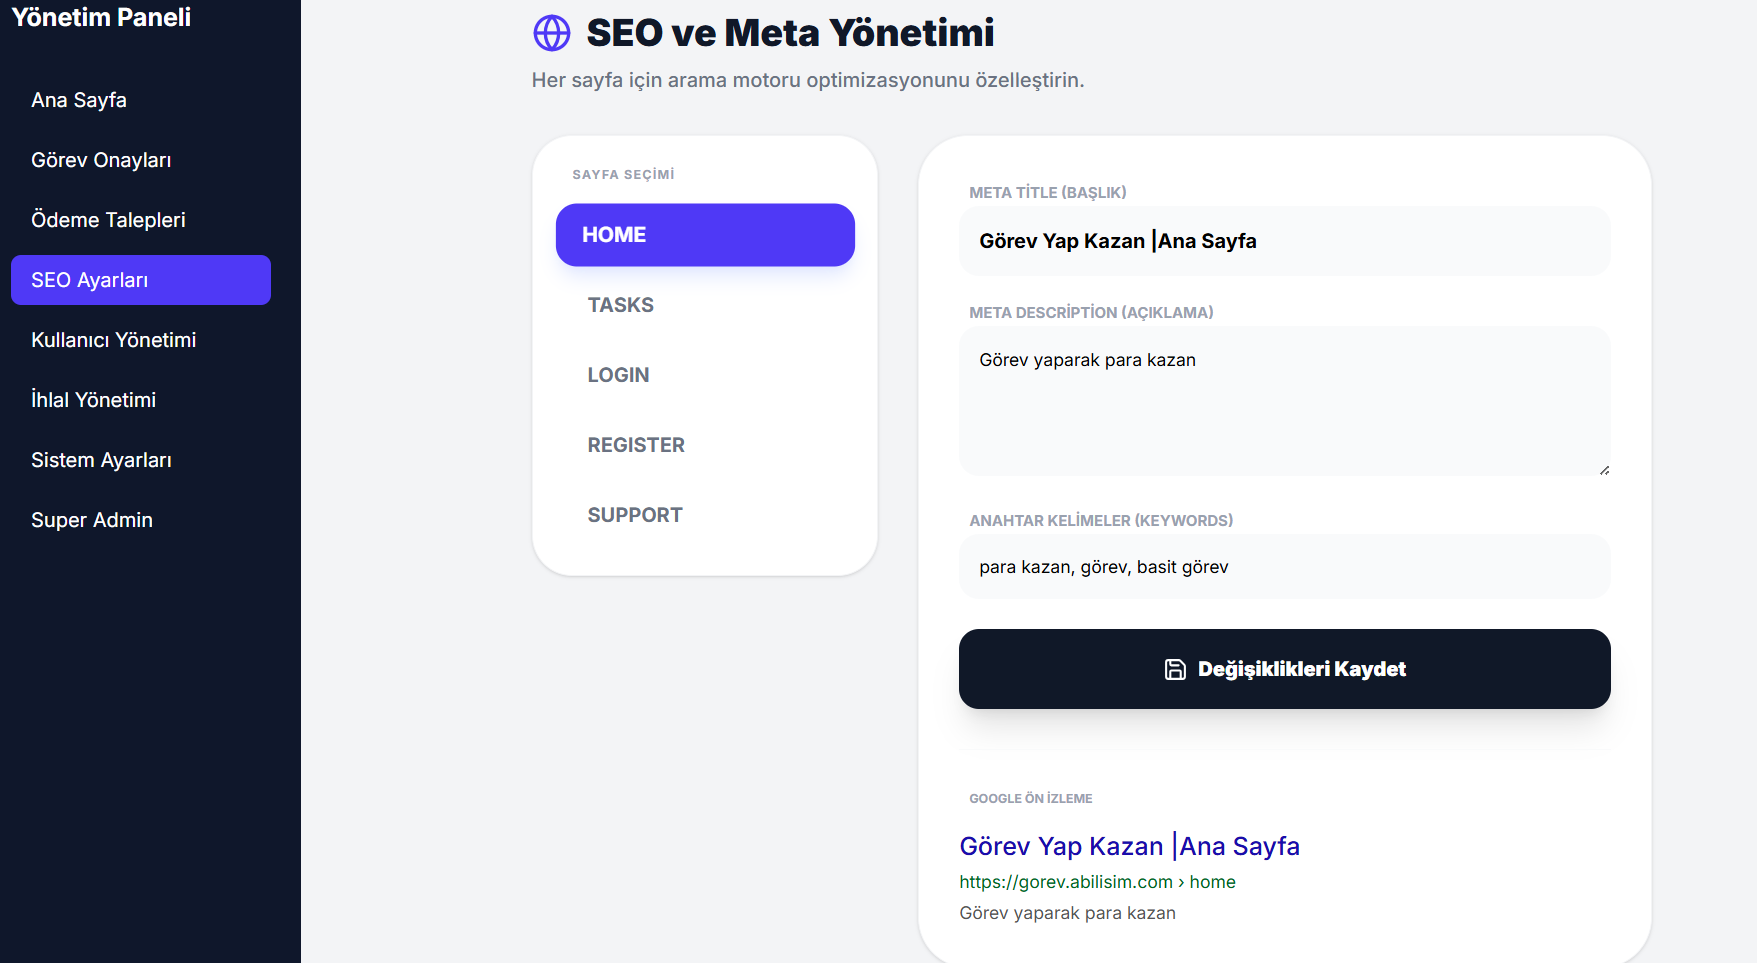
Task: Click the globe icon beside the SEO heading
Action: tap(552, 33)
